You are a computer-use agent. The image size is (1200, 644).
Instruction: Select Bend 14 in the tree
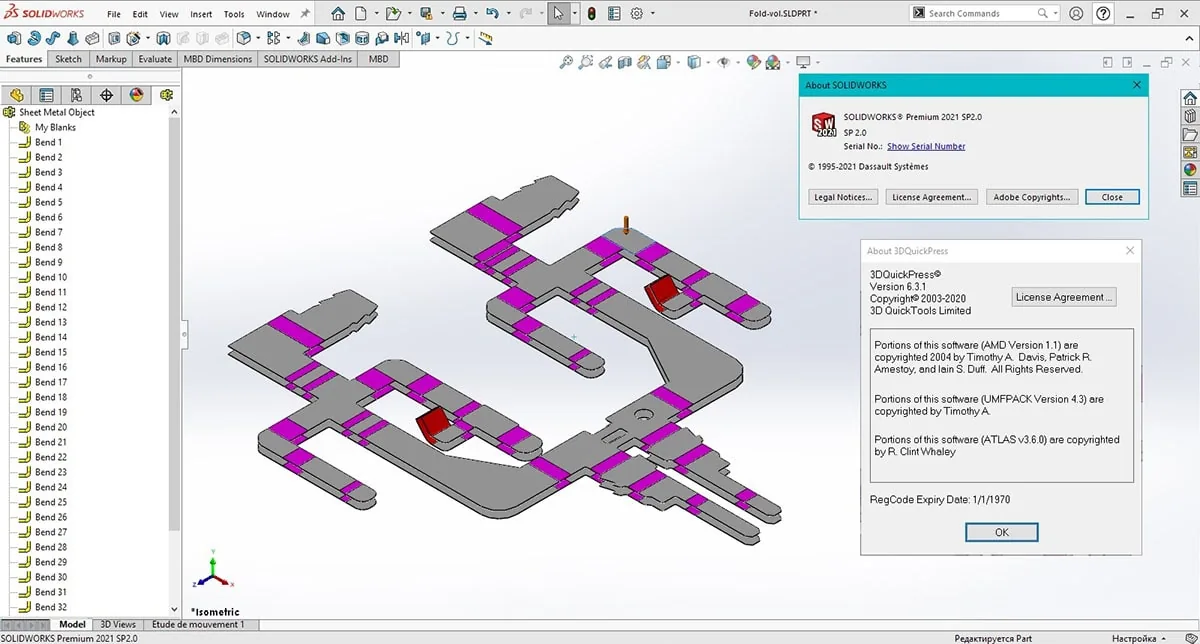(51, 337)
